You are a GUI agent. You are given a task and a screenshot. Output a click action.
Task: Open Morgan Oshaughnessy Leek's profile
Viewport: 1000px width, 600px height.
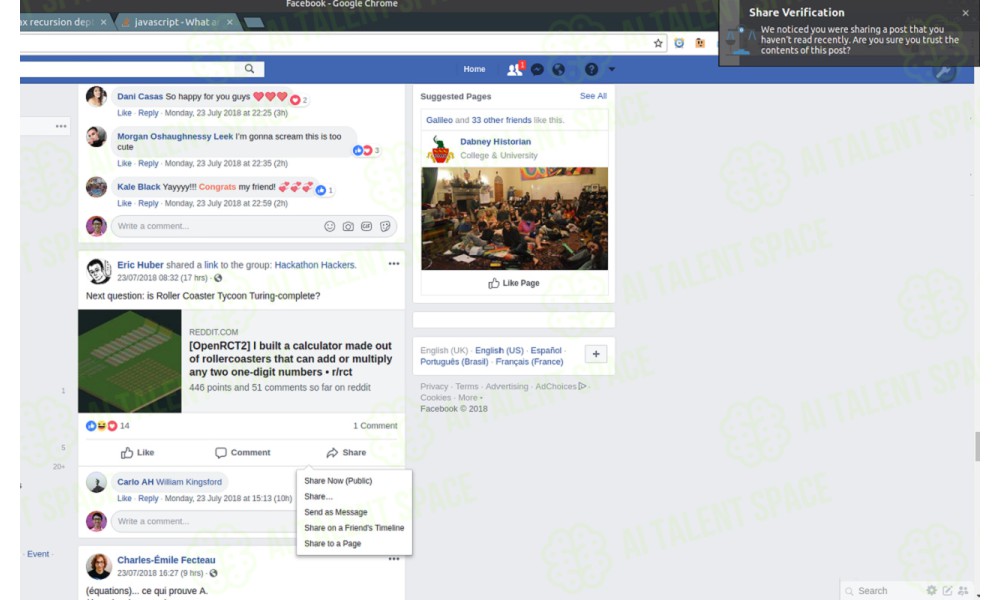tap(175, 136)
